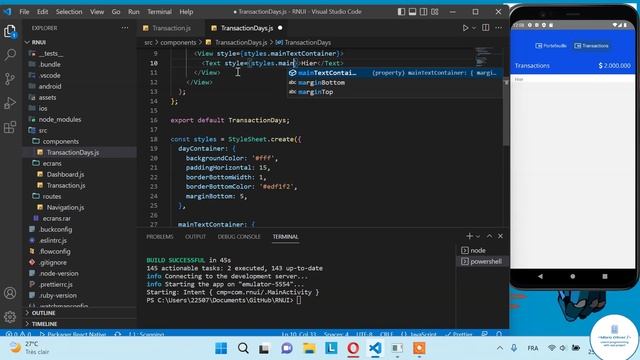Click components in breadcrumb path
This screenshot has height=360, width=640.
[178, 42]
